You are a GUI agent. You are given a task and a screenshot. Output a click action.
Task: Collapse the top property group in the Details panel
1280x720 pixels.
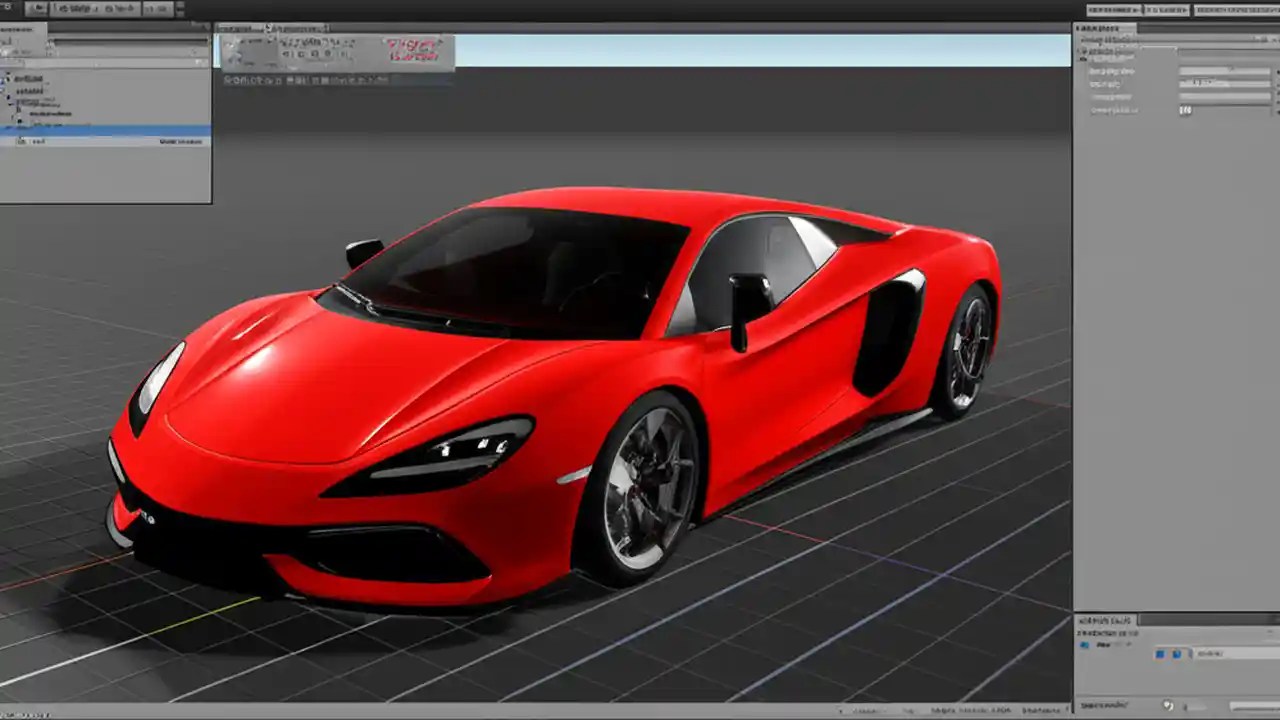pos(1078,50)
